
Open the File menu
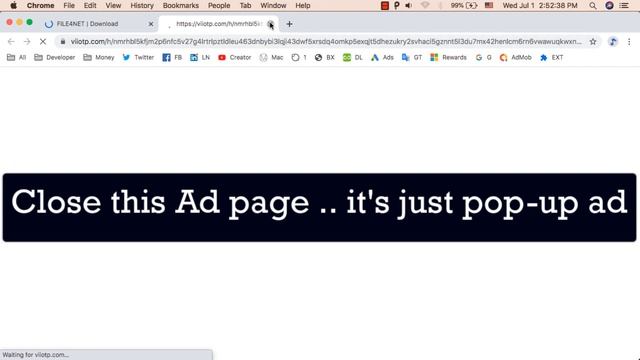(x=69, y=6)
